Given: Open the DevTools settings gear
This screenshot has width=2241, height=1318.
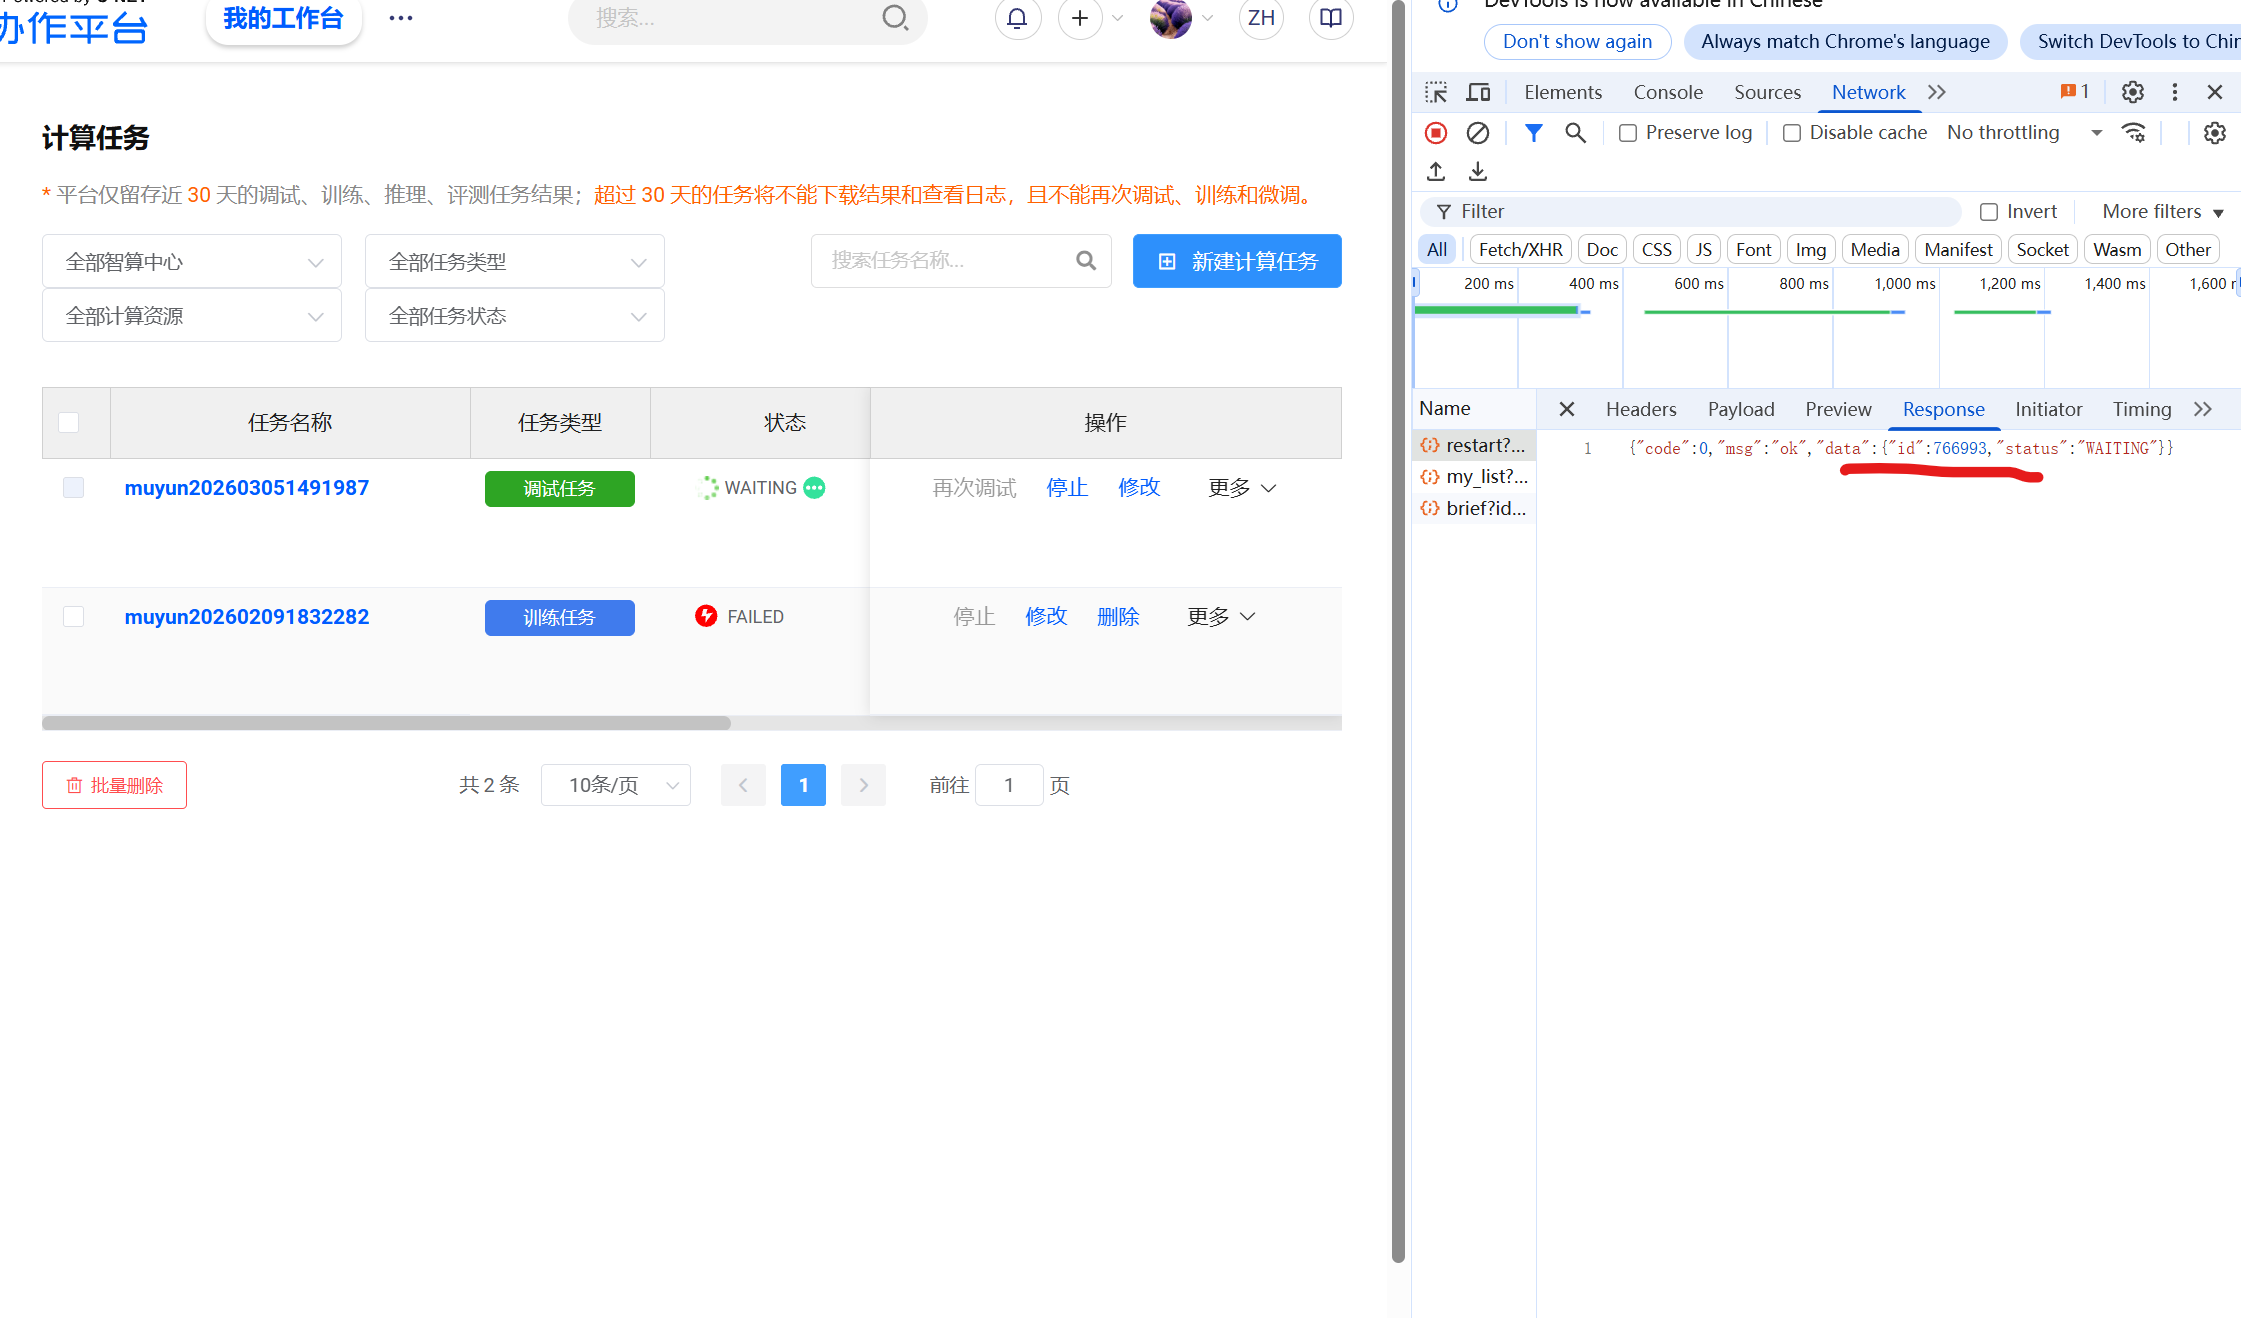Looking at the screenshot, I should (2132, 92).
